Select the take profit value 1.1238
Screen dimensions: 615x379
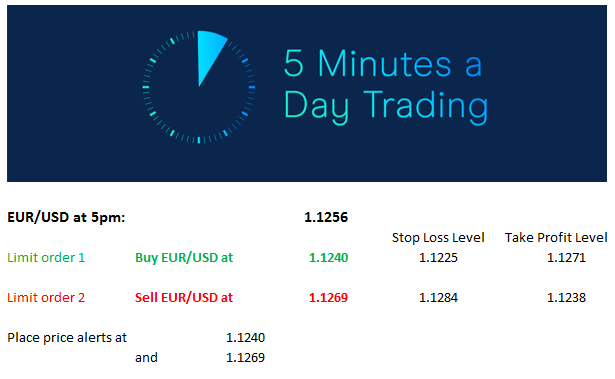(566, 297)
